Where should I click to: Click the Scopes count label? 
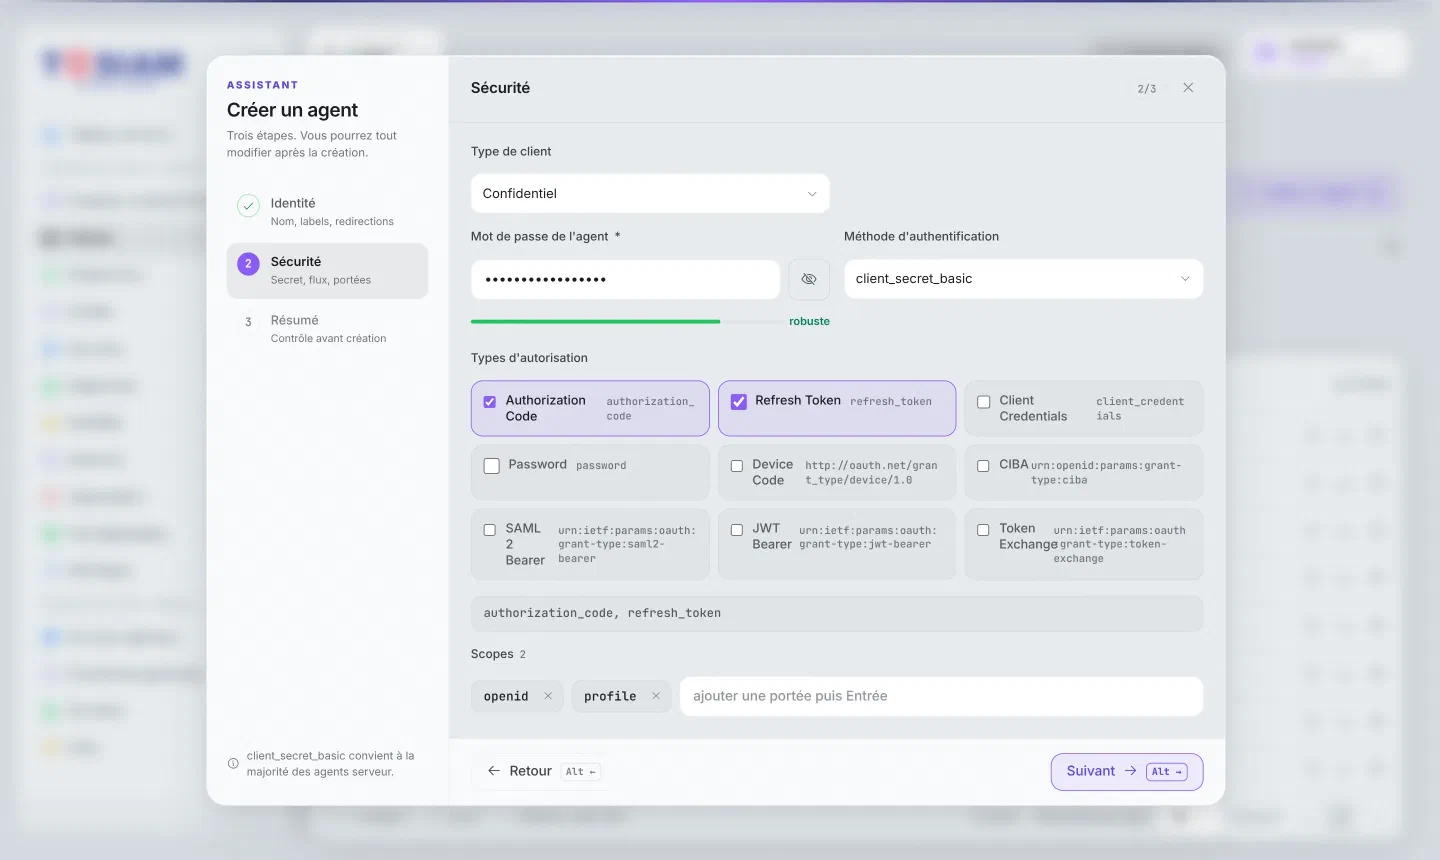click(x=523, y=654)
